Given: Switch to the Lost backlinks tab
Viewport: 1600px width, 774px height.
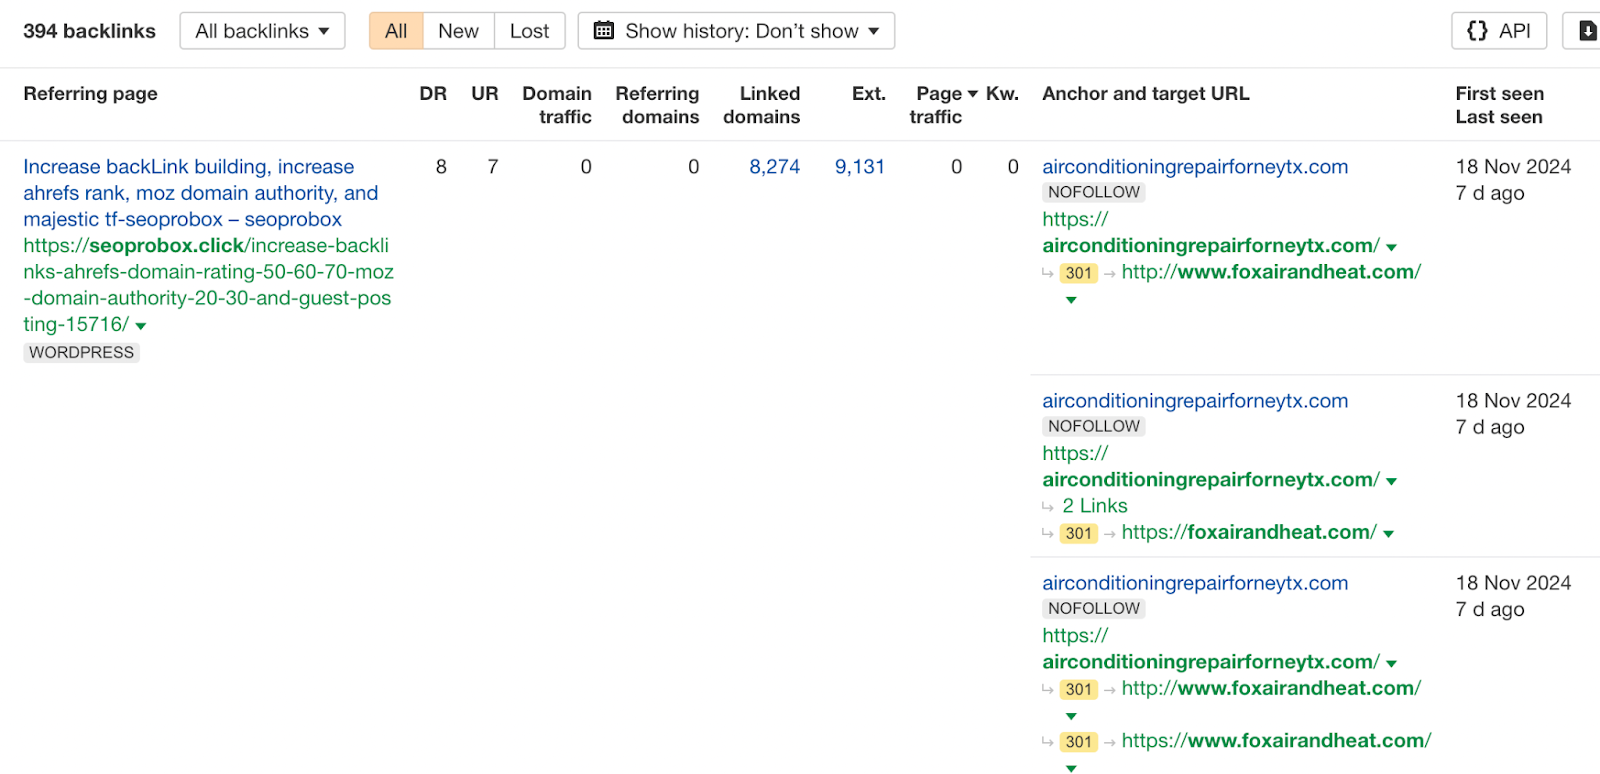Looking at the screenshot, I should [529, 31].
